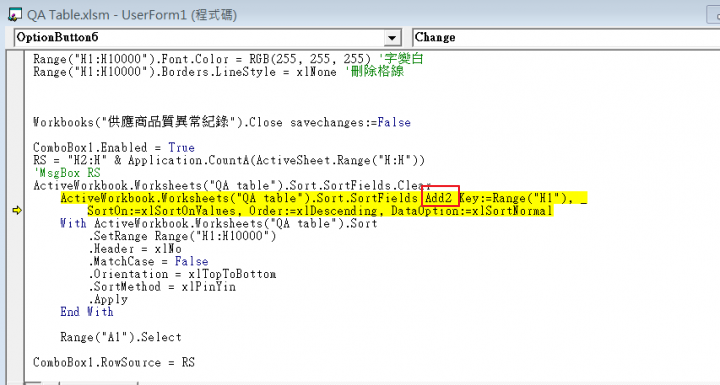Click the ComboBox1.RowSource = RS line
720x385 pixels.
coord(114,362)
